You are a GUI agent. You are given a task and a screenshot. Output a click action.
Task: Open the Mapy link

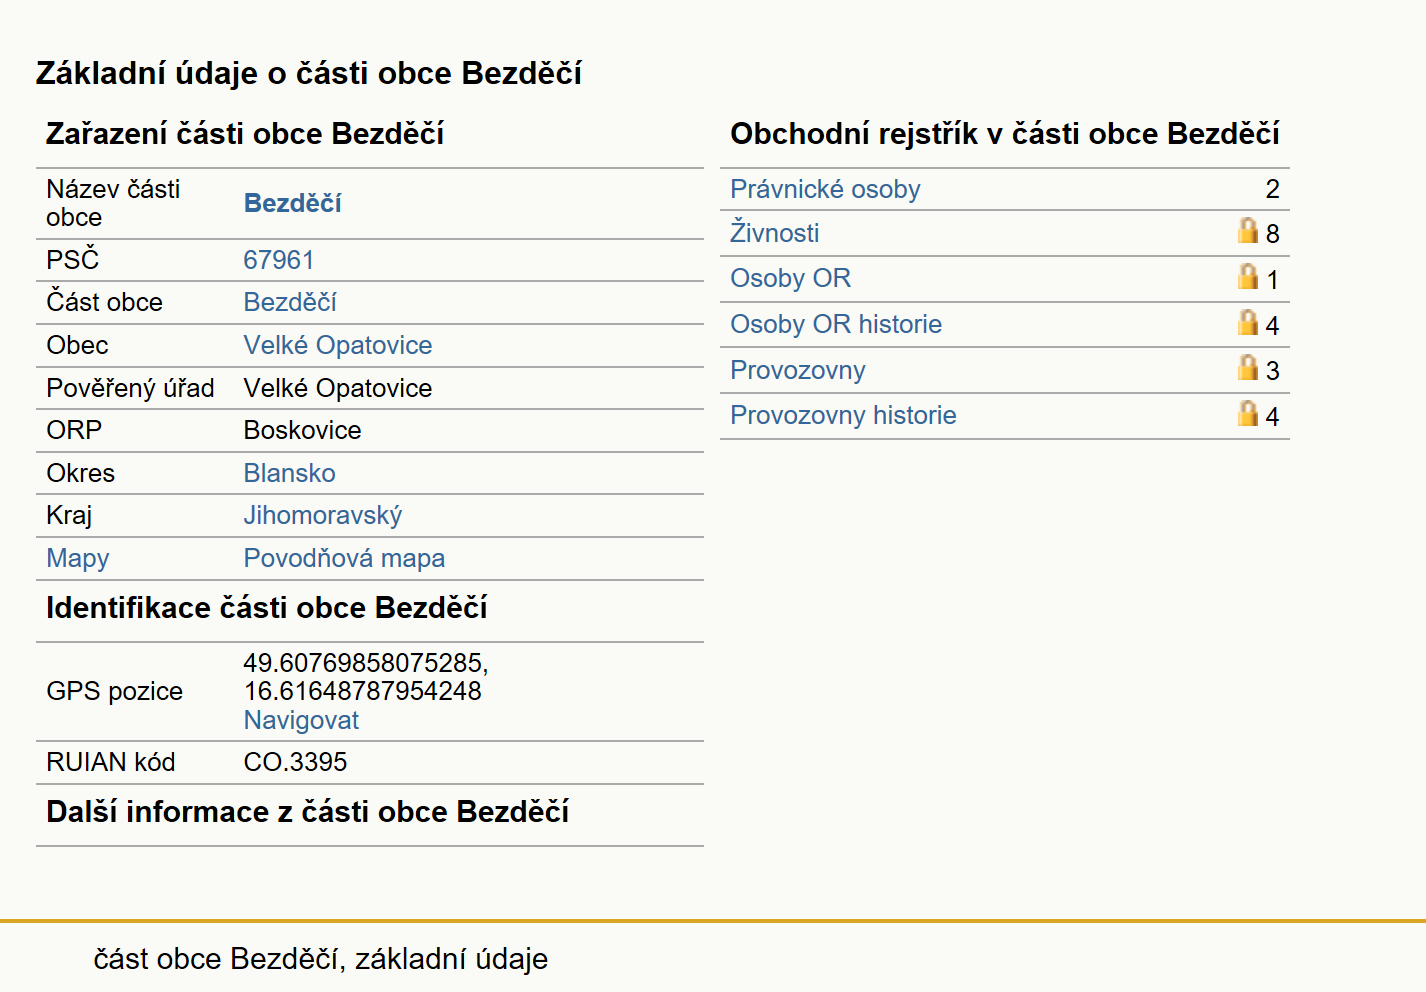(78, 558)
